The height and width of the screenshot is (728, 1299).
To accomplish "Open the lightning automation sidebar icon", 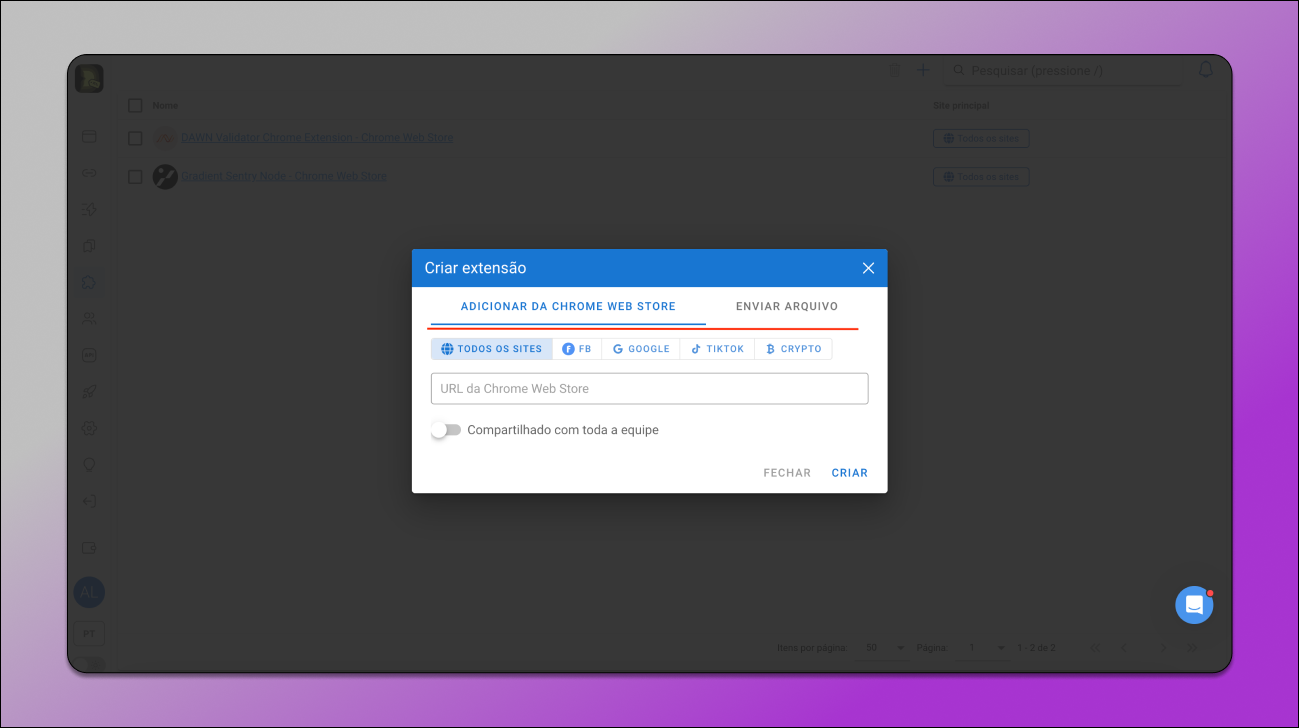I will (89, 209).
